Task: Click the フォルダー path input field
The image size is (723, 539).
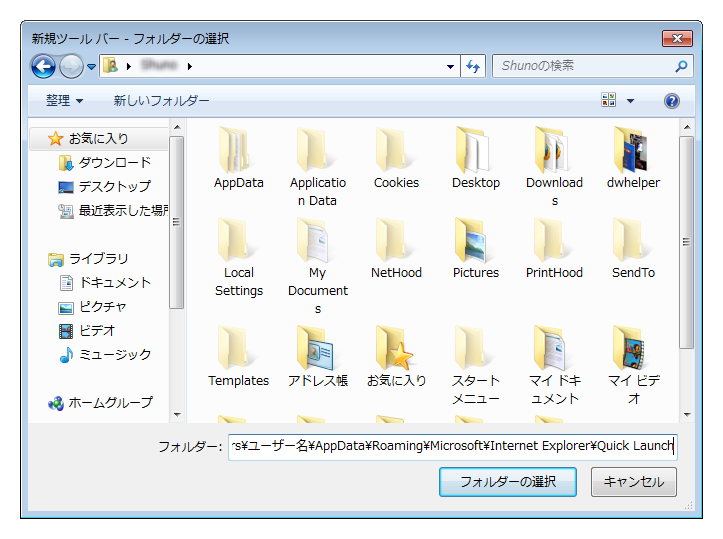Action: click(x=452, y=446)
